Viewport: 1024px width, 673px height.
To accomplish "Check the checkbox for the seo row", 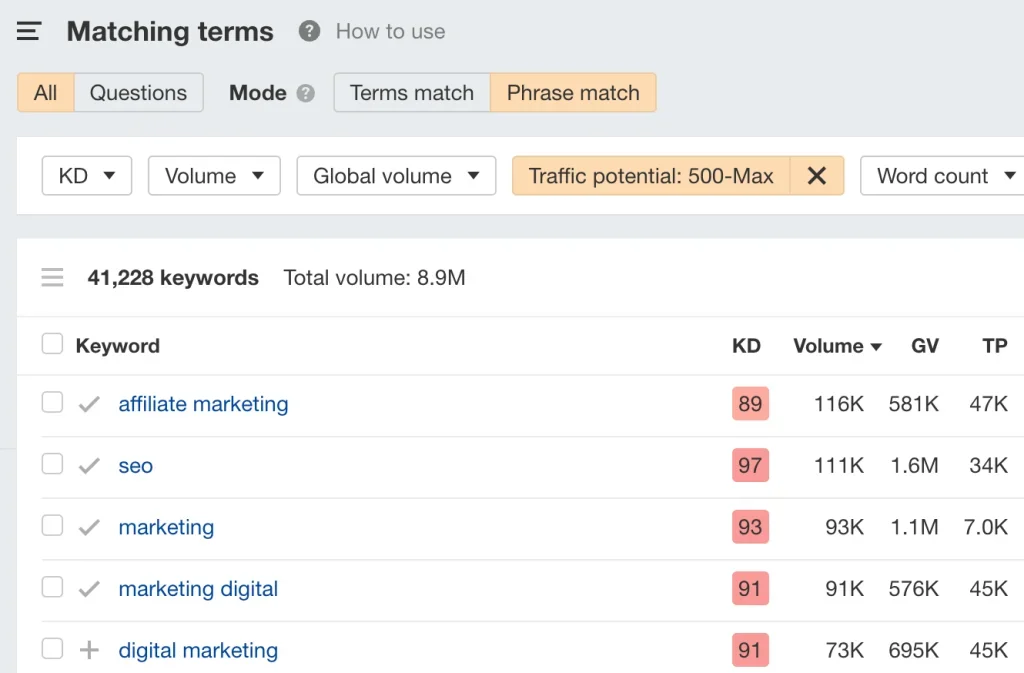I will pyautogui.click(x=52, y=465).
